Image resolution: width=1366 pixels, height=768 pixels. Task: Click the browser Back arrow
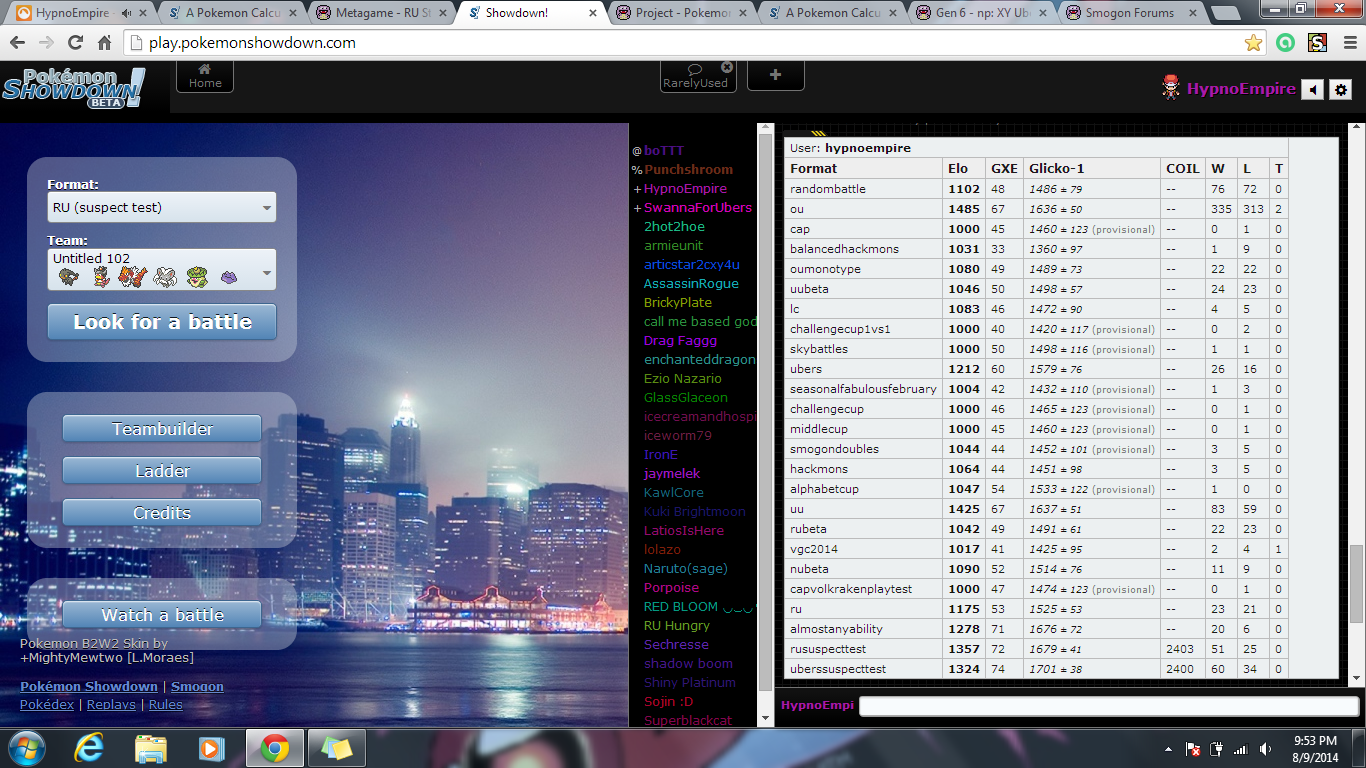coord(17,43)
